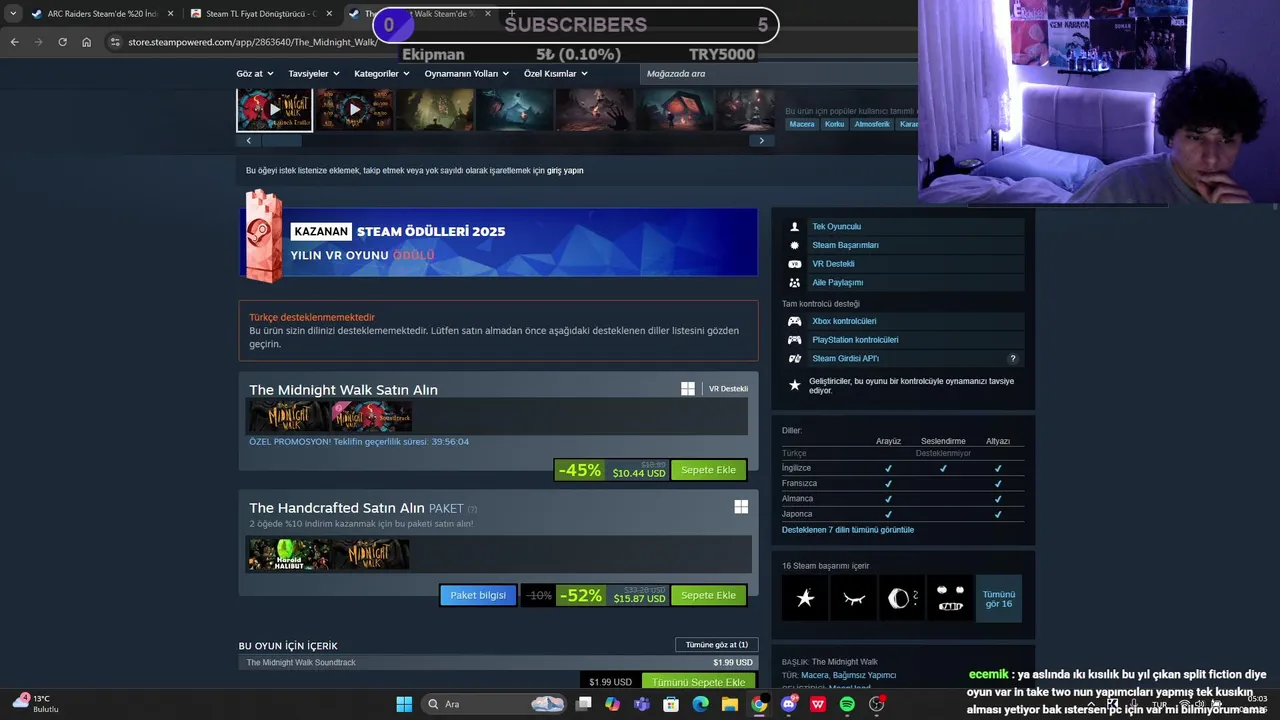Viewport: 1280px width, 720px height.
Task: Open the Korku tag
Action: tap(834, 124)
